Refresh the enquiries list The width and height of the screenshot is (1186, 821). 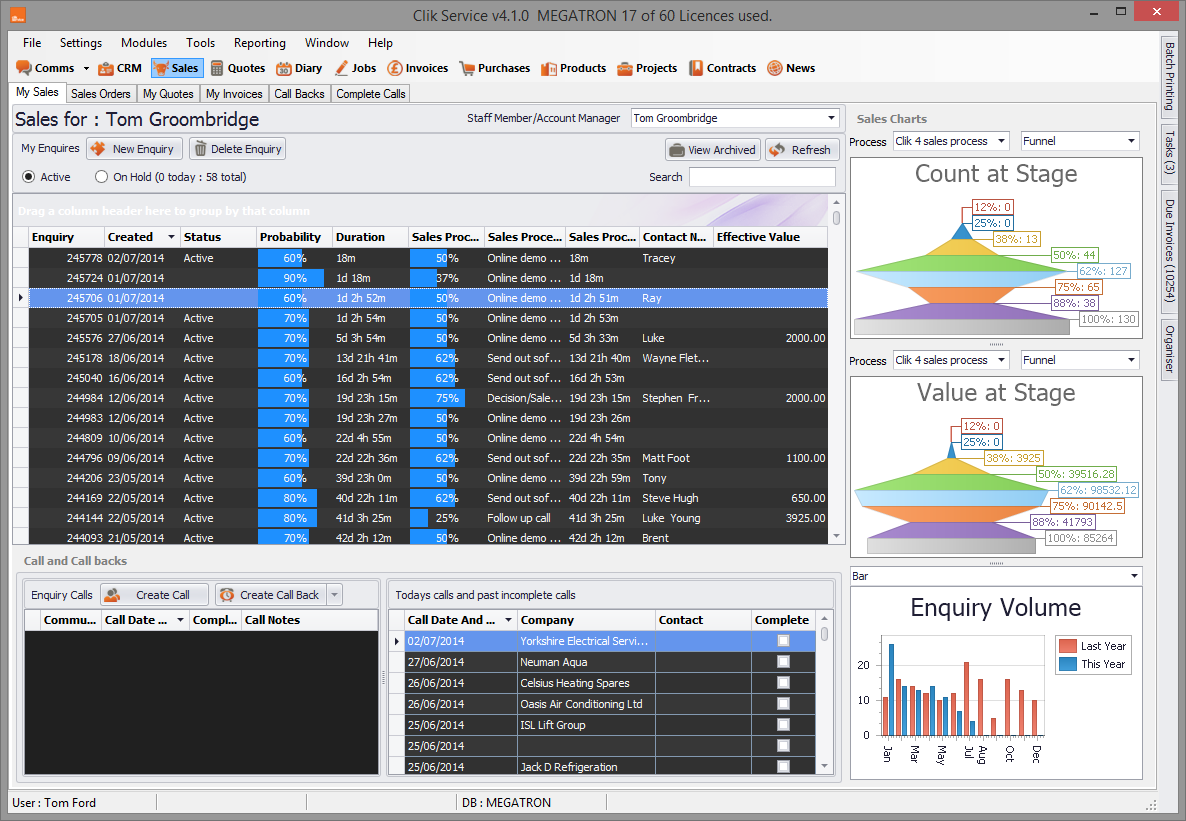(802, 150)
